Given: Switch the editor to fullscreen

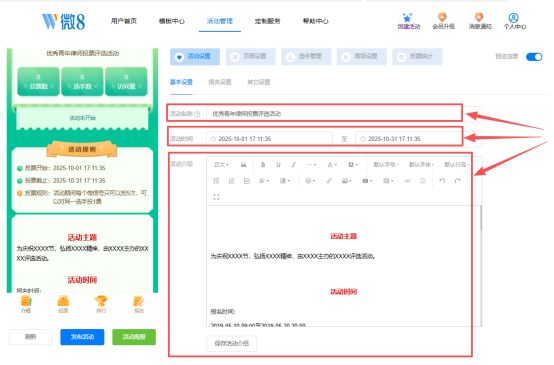Looking at the screenshot, I should point(216,197).
